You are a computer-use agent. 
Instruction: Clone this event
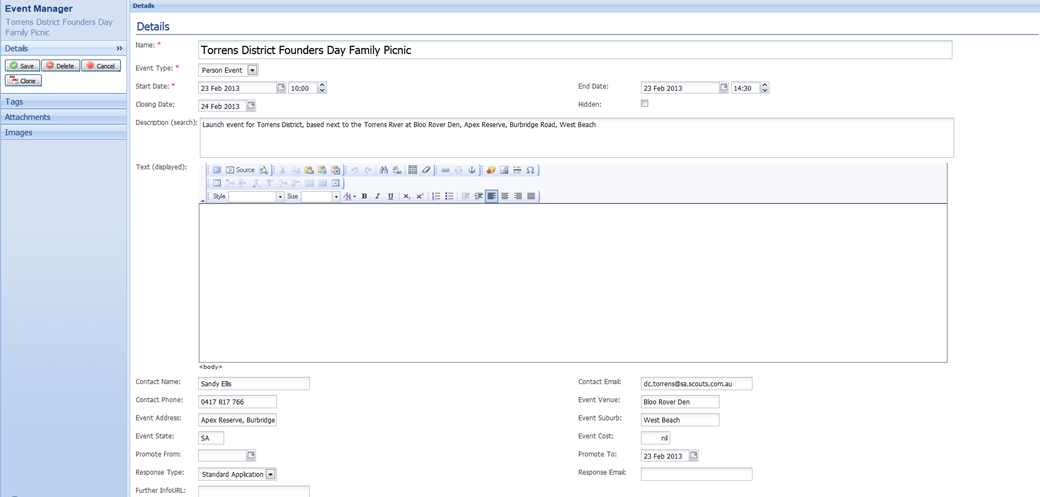pyautogui.click(x=23, y=81)
